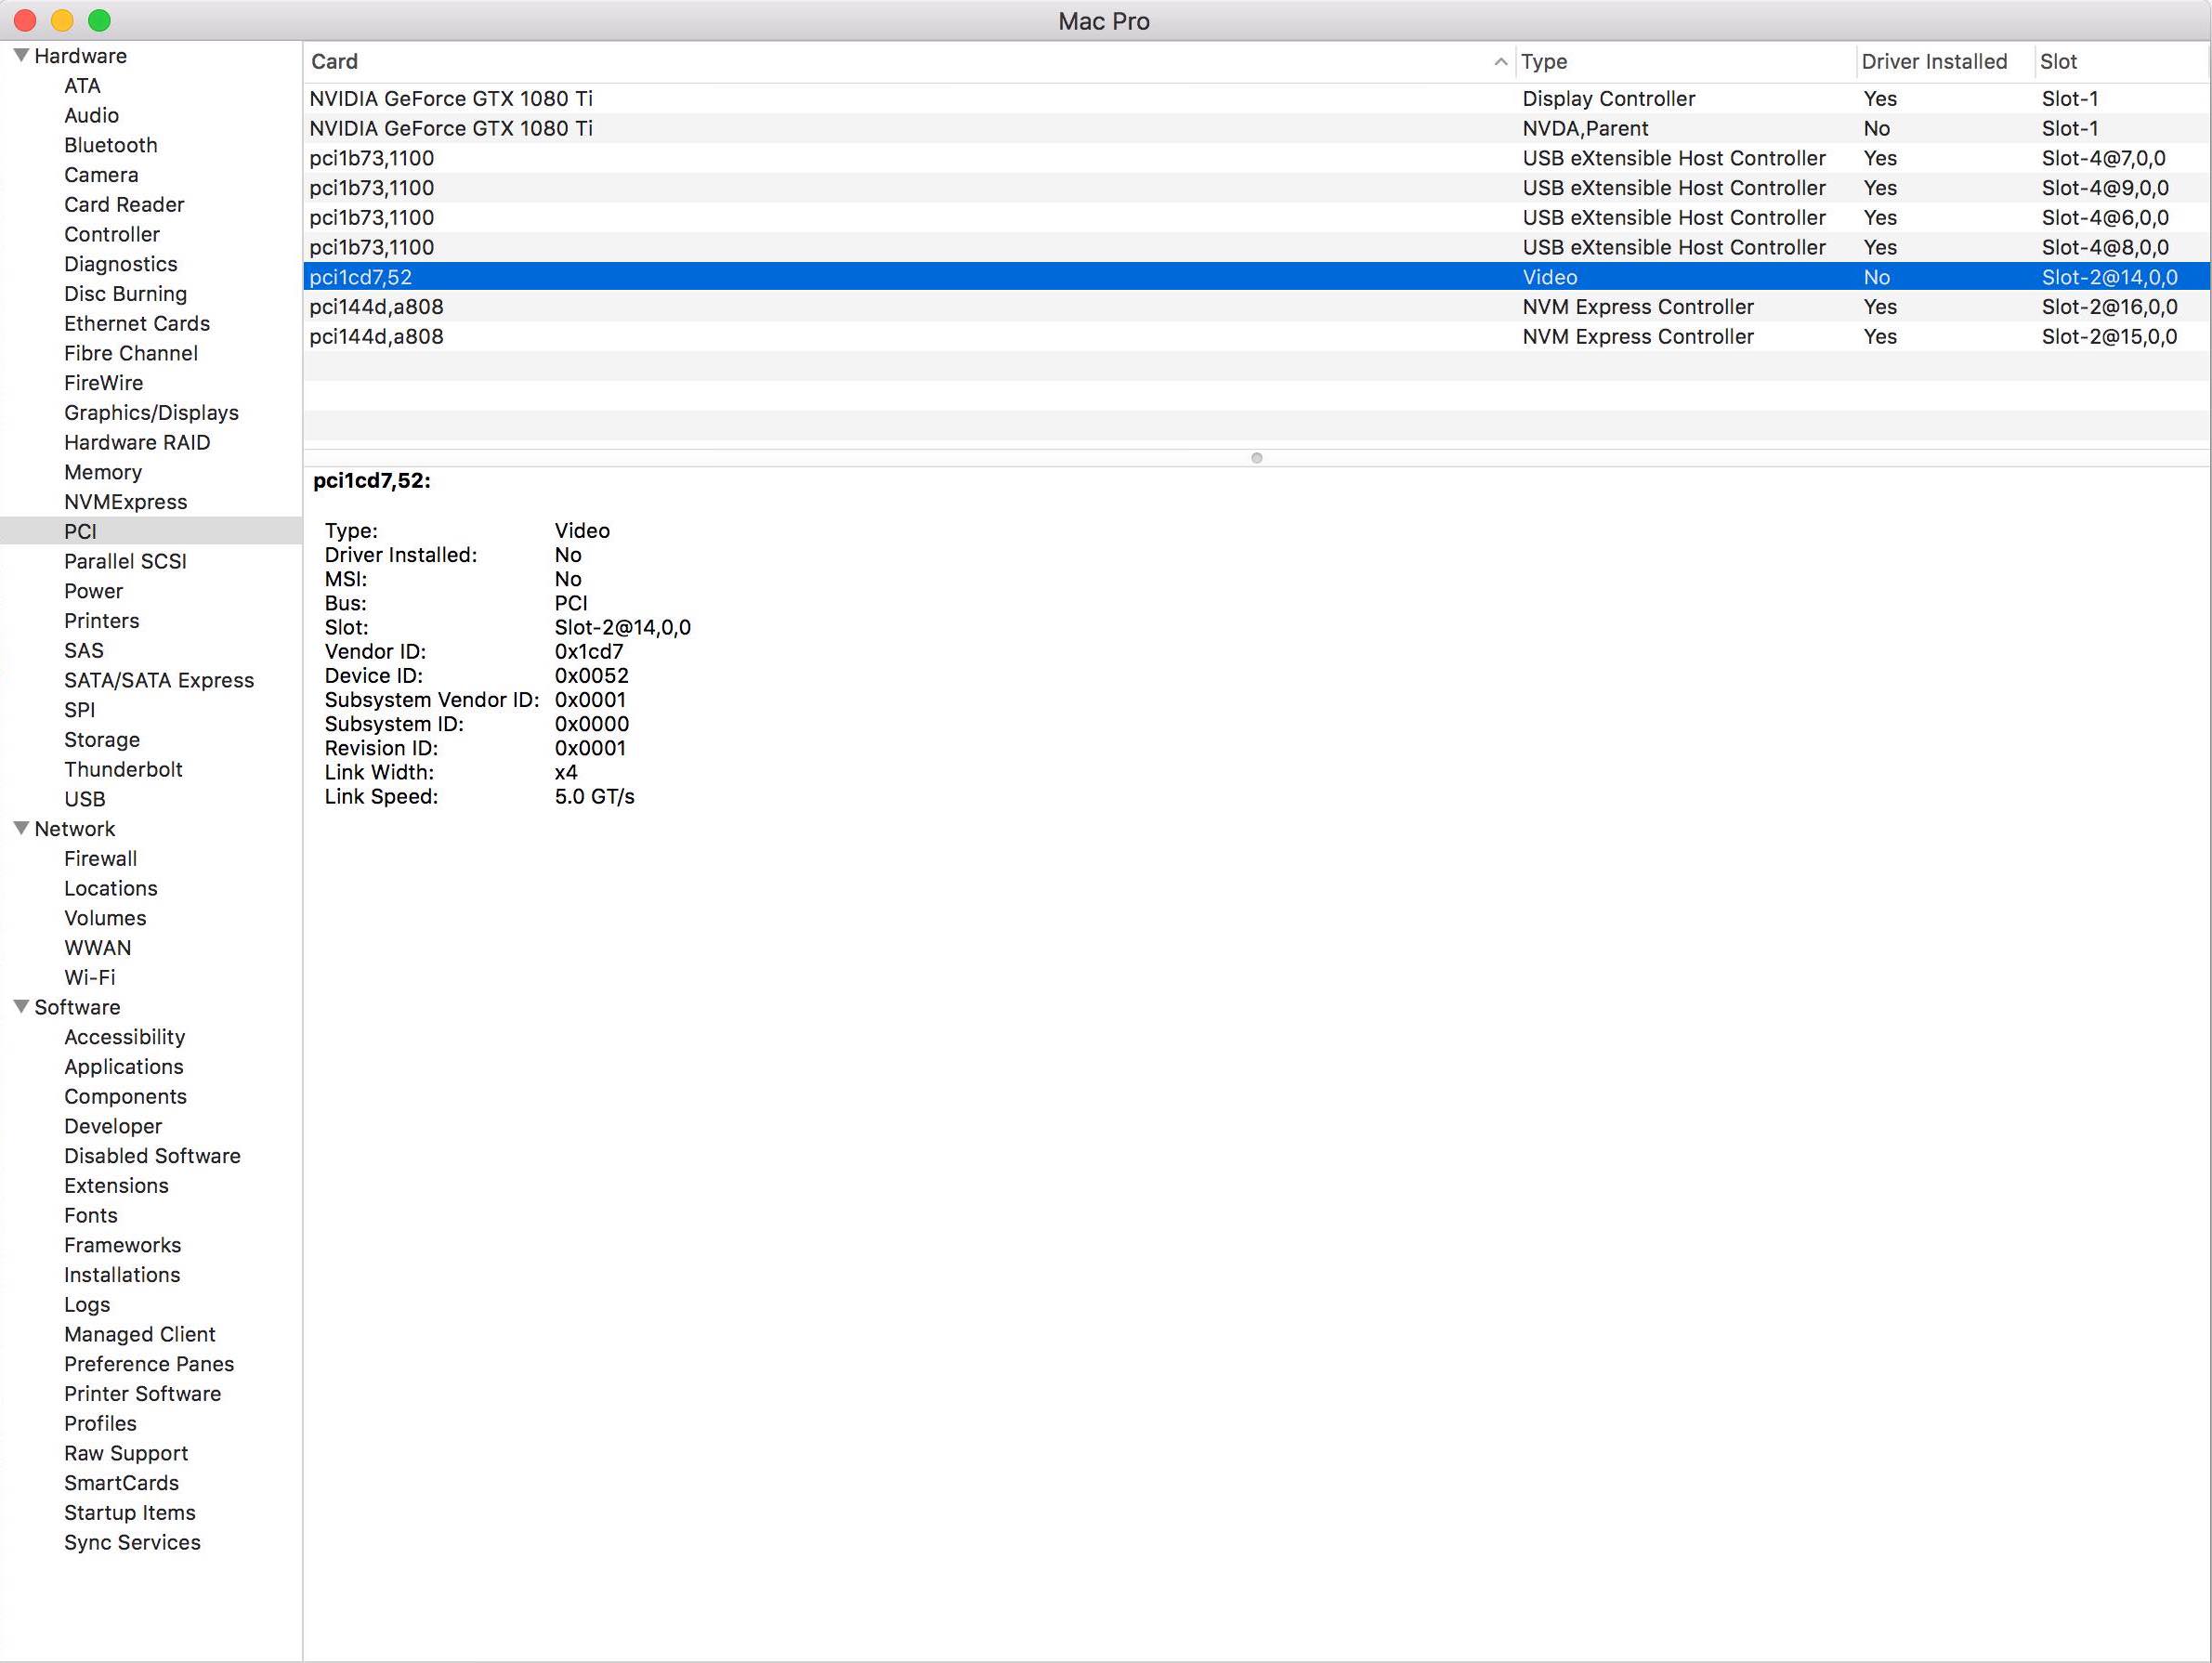
Task: Sort by the Driver Installed column header
Action: (1933, 62)
